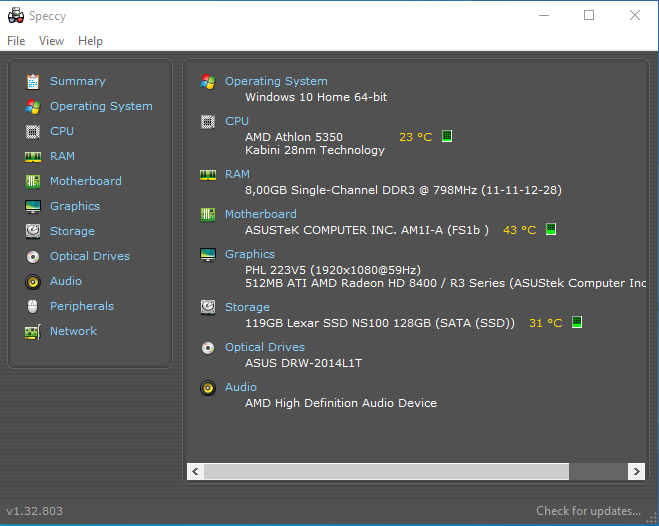Click the green storage temperature indicator icon

tap(577, 322)
